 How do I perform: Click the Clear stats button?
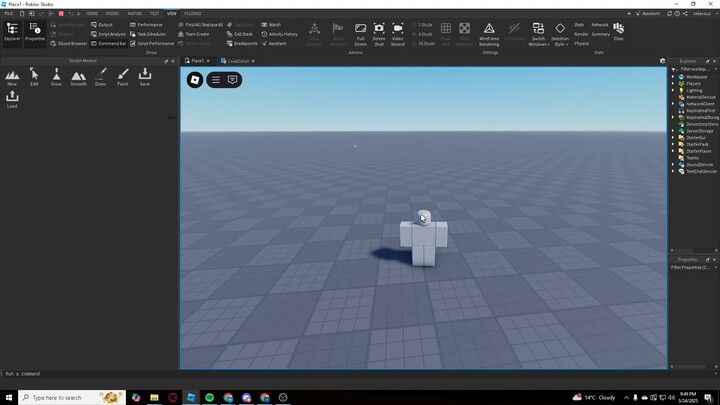(618, 32)
